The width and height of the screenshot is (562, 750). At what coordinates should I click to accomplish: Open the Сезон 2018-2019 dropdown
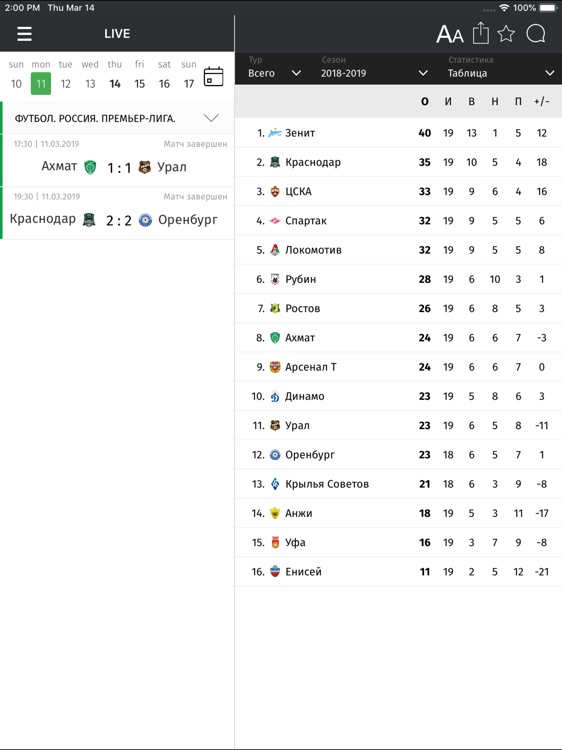374,67
